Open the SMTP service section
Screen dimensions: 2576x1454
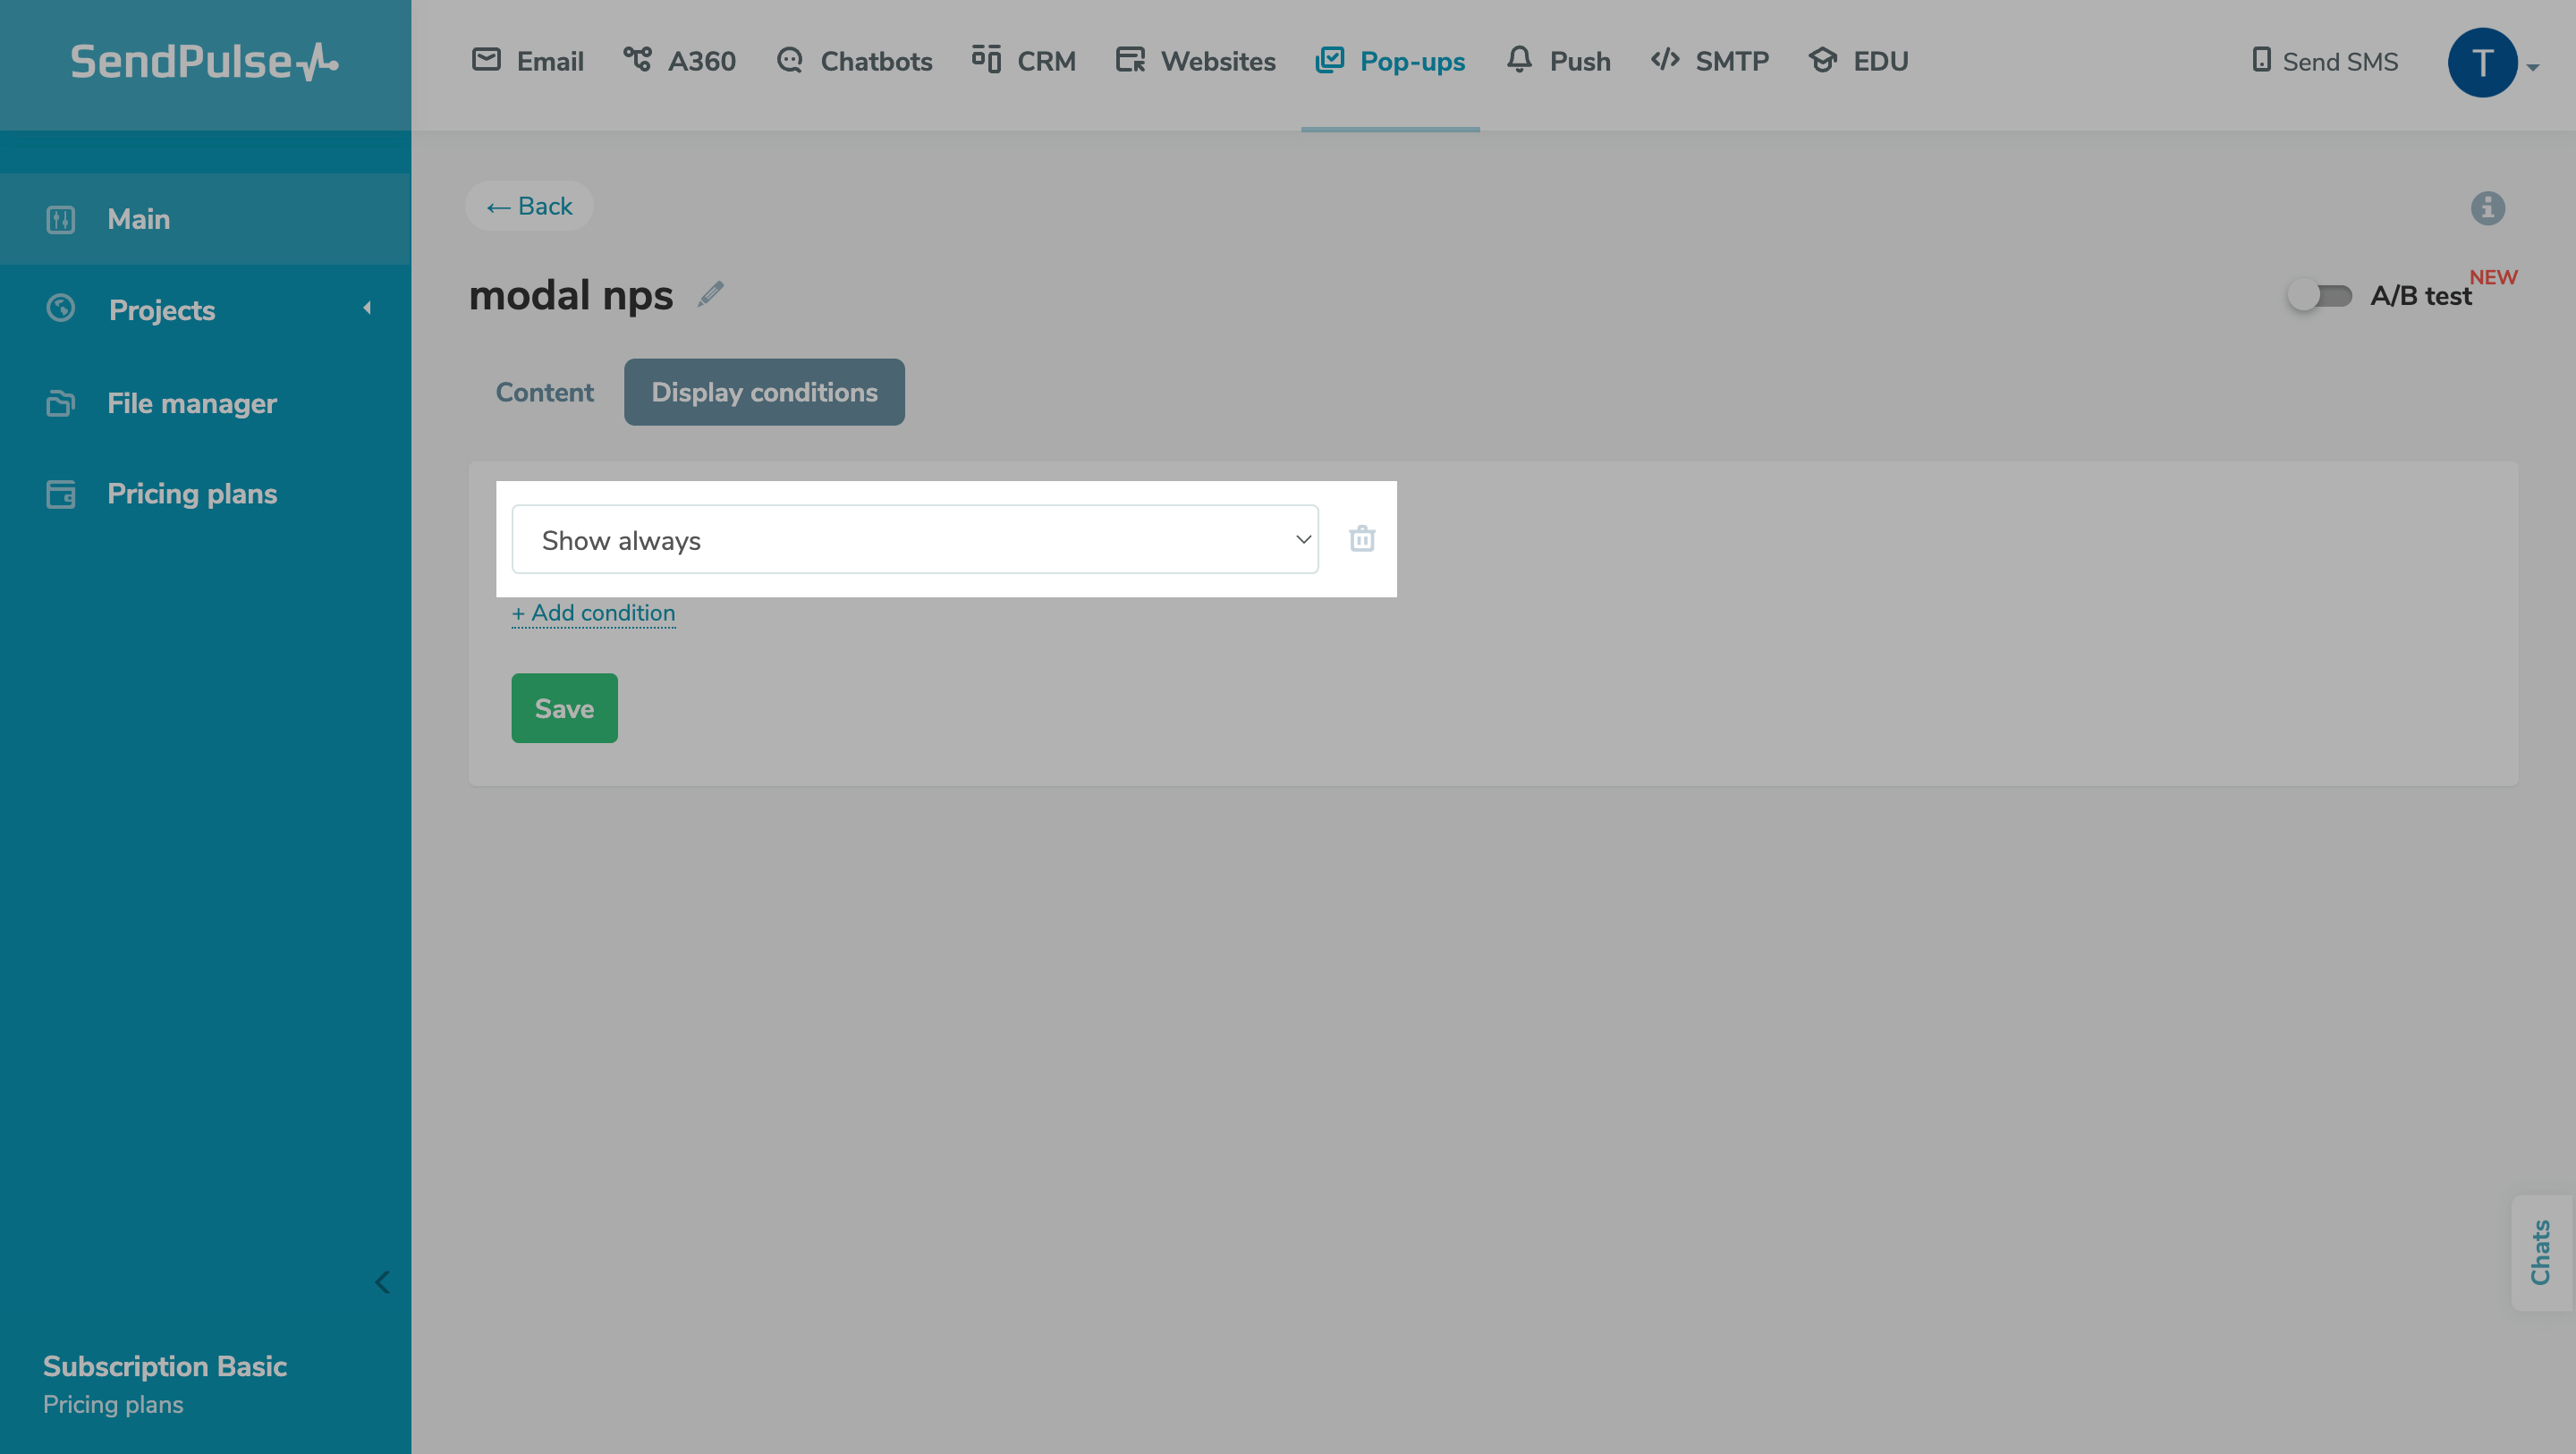tap(1709, 62)
